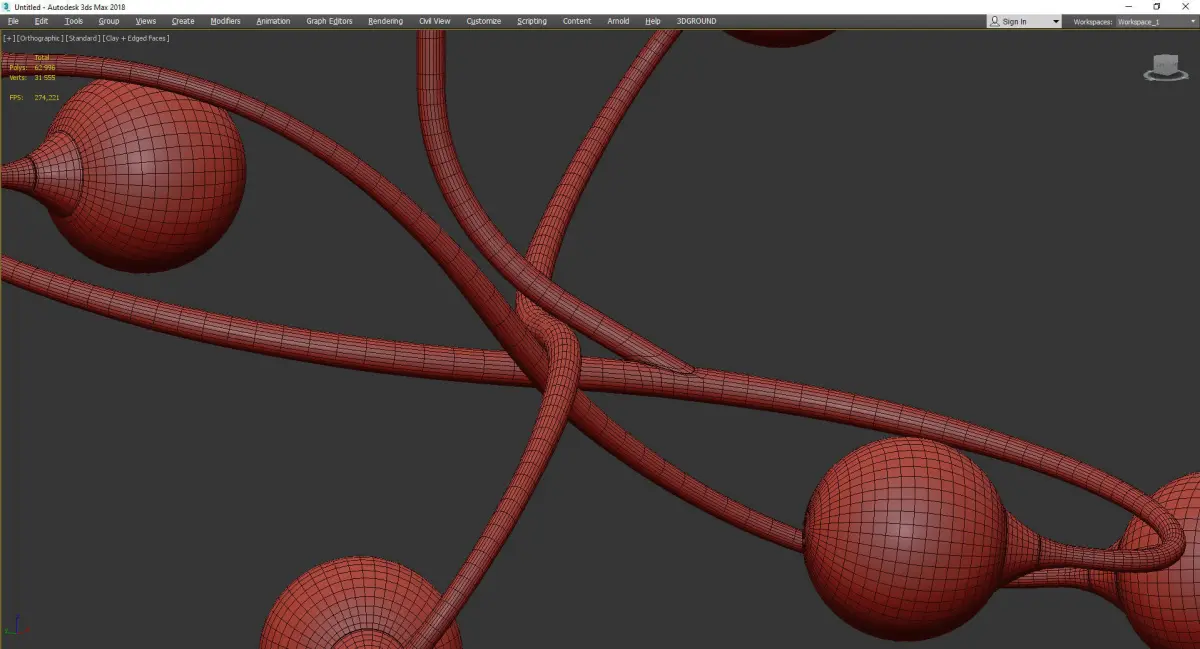Click the 3ds Max application icon in title bar

(x=7, y=7)
